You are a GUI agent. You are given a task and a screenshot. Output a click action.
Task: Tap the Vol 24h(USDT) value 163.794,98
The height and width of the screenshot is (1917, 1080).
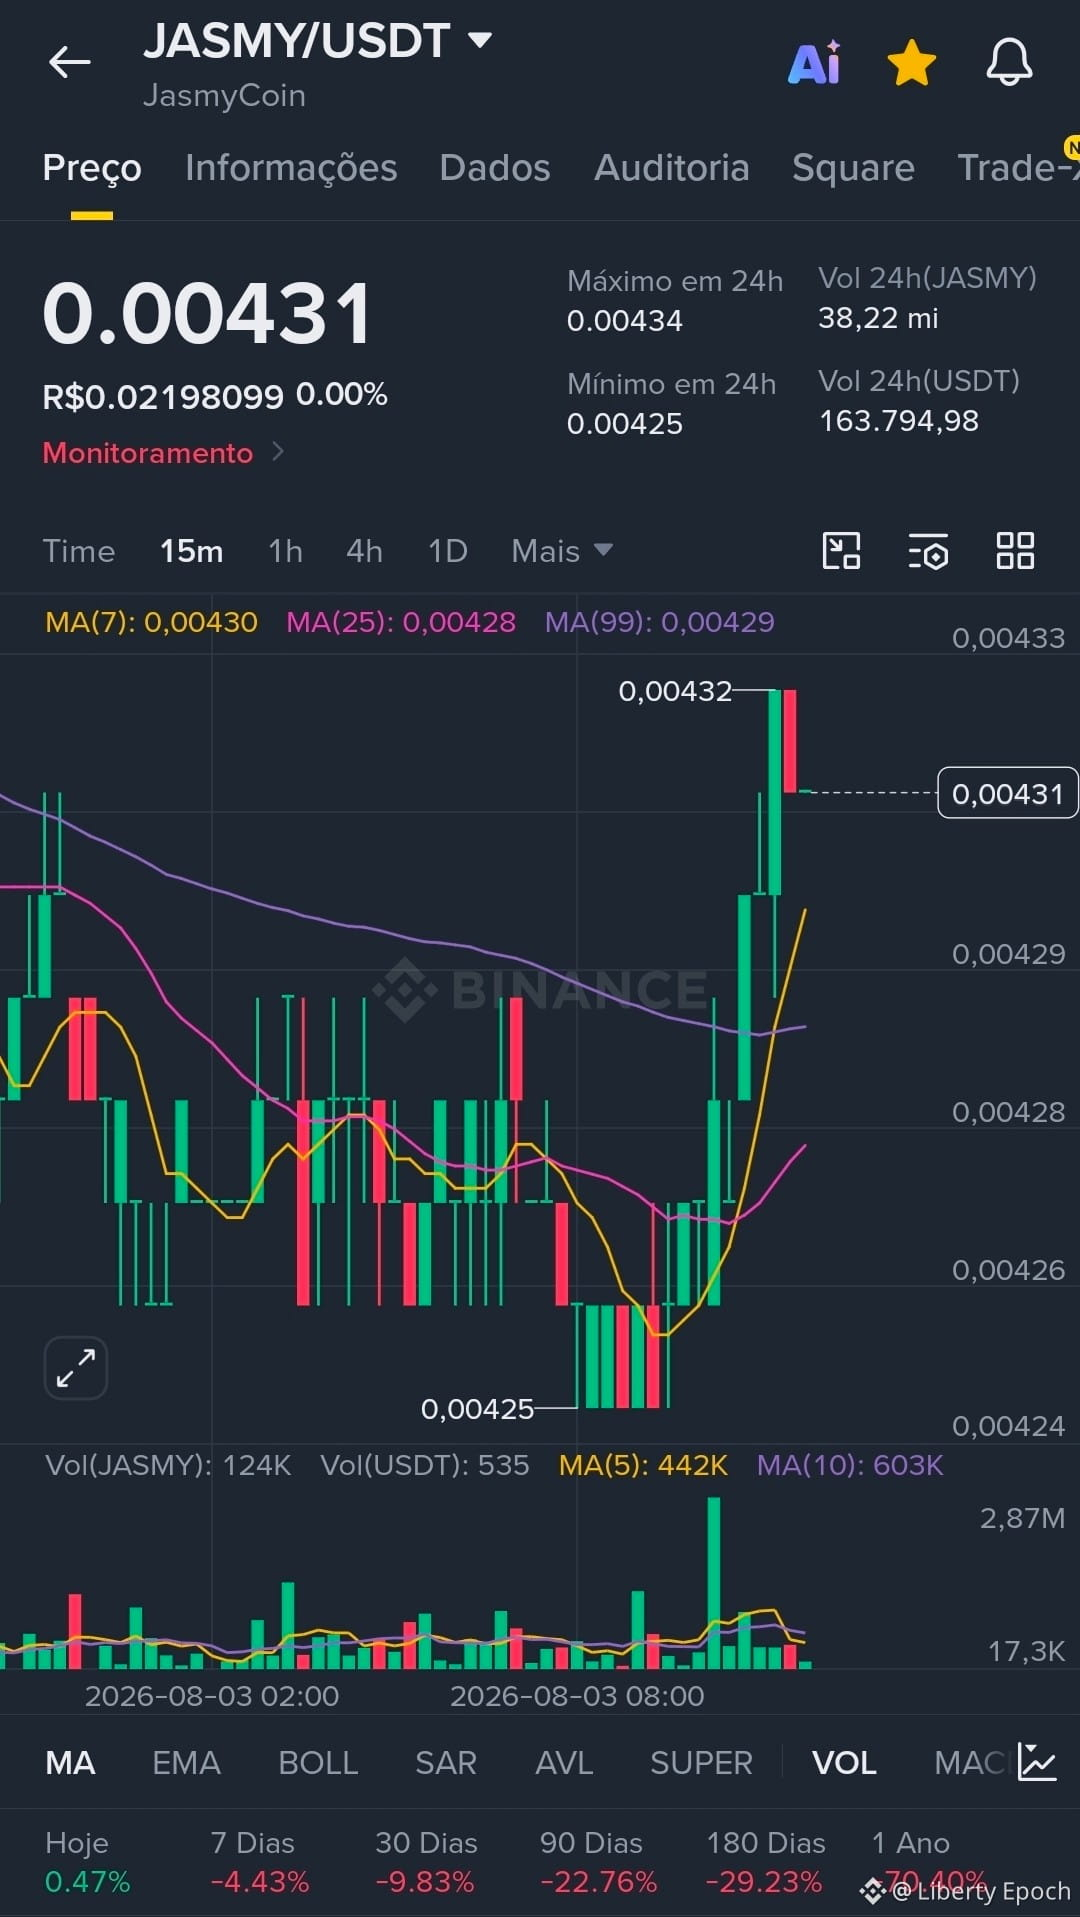point(899,421)
